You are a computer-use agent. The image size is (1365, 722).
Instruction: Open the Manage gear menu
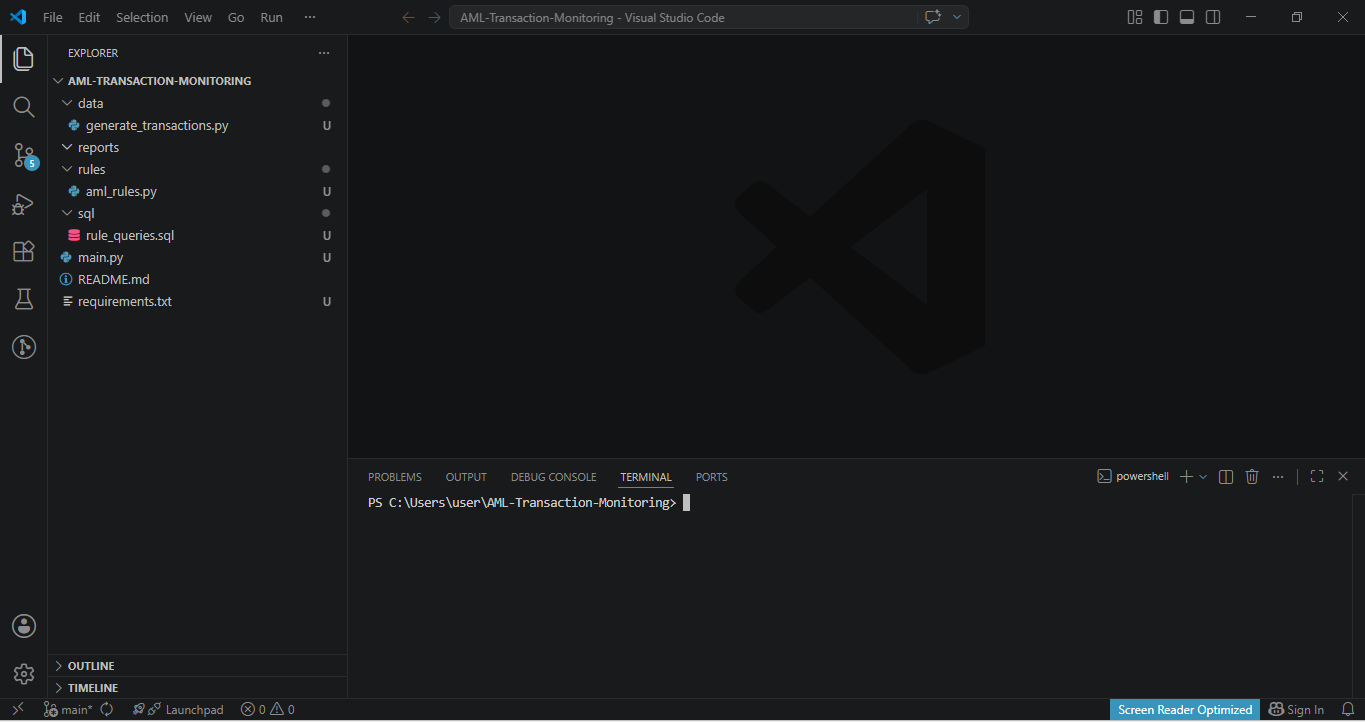tap(23, 674)
